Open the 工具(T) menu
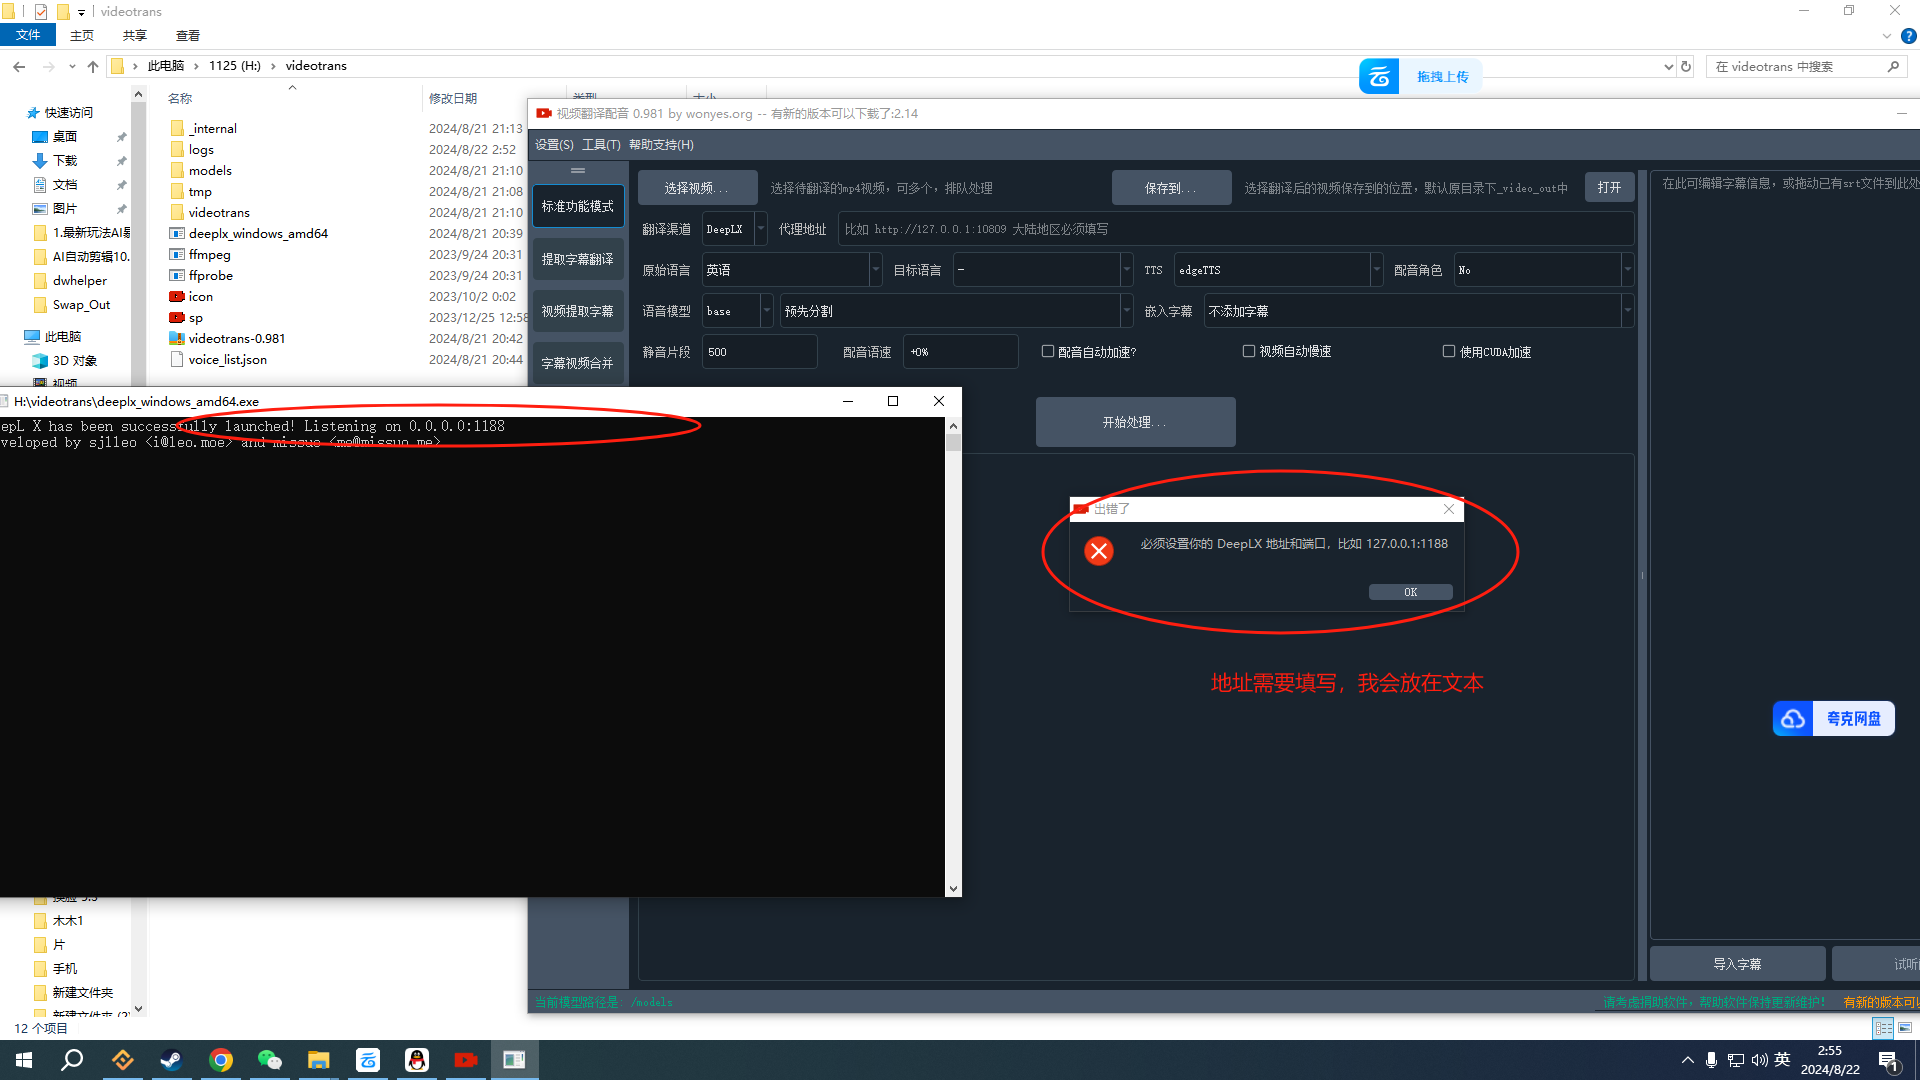Image resolution: width=1920 pixels, height=1080 pixels. [x=601, y=145]
